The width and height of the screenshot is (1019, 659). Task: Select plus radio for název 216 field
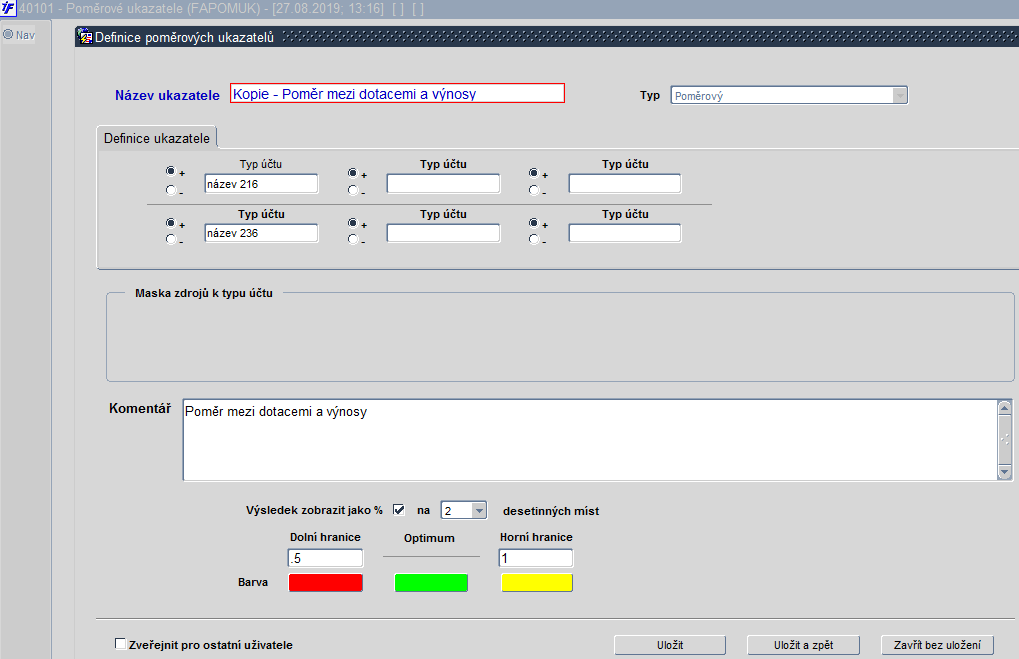170,171
